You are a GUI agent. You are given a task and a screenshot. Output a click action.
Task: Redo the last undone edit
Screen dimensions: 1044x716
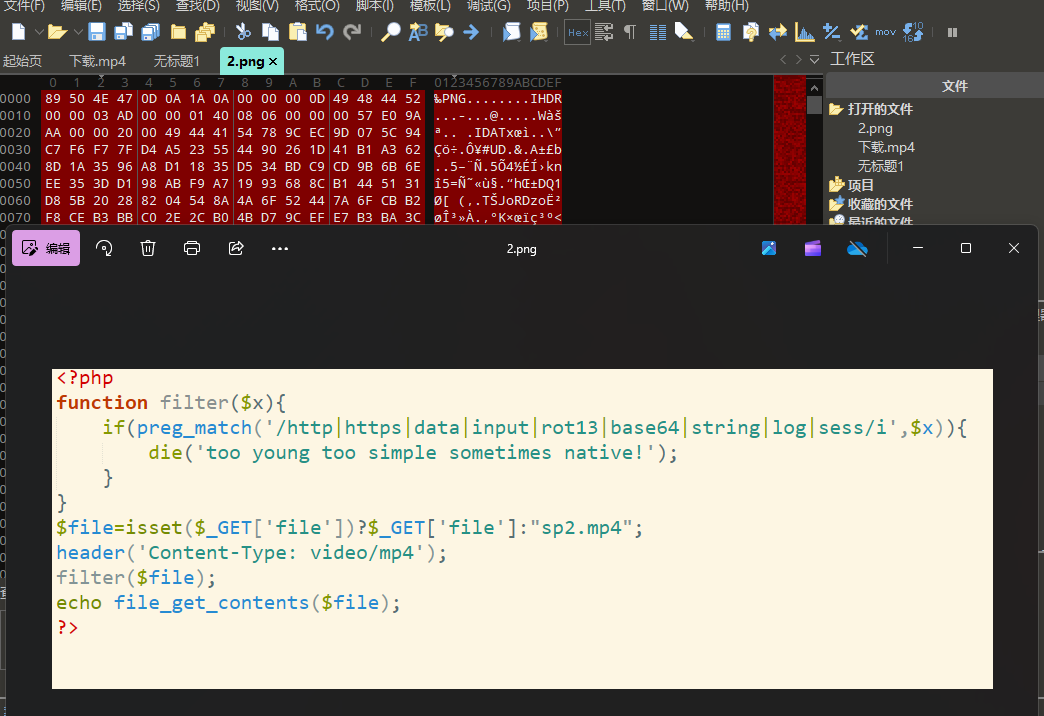(x=352, y=31)
